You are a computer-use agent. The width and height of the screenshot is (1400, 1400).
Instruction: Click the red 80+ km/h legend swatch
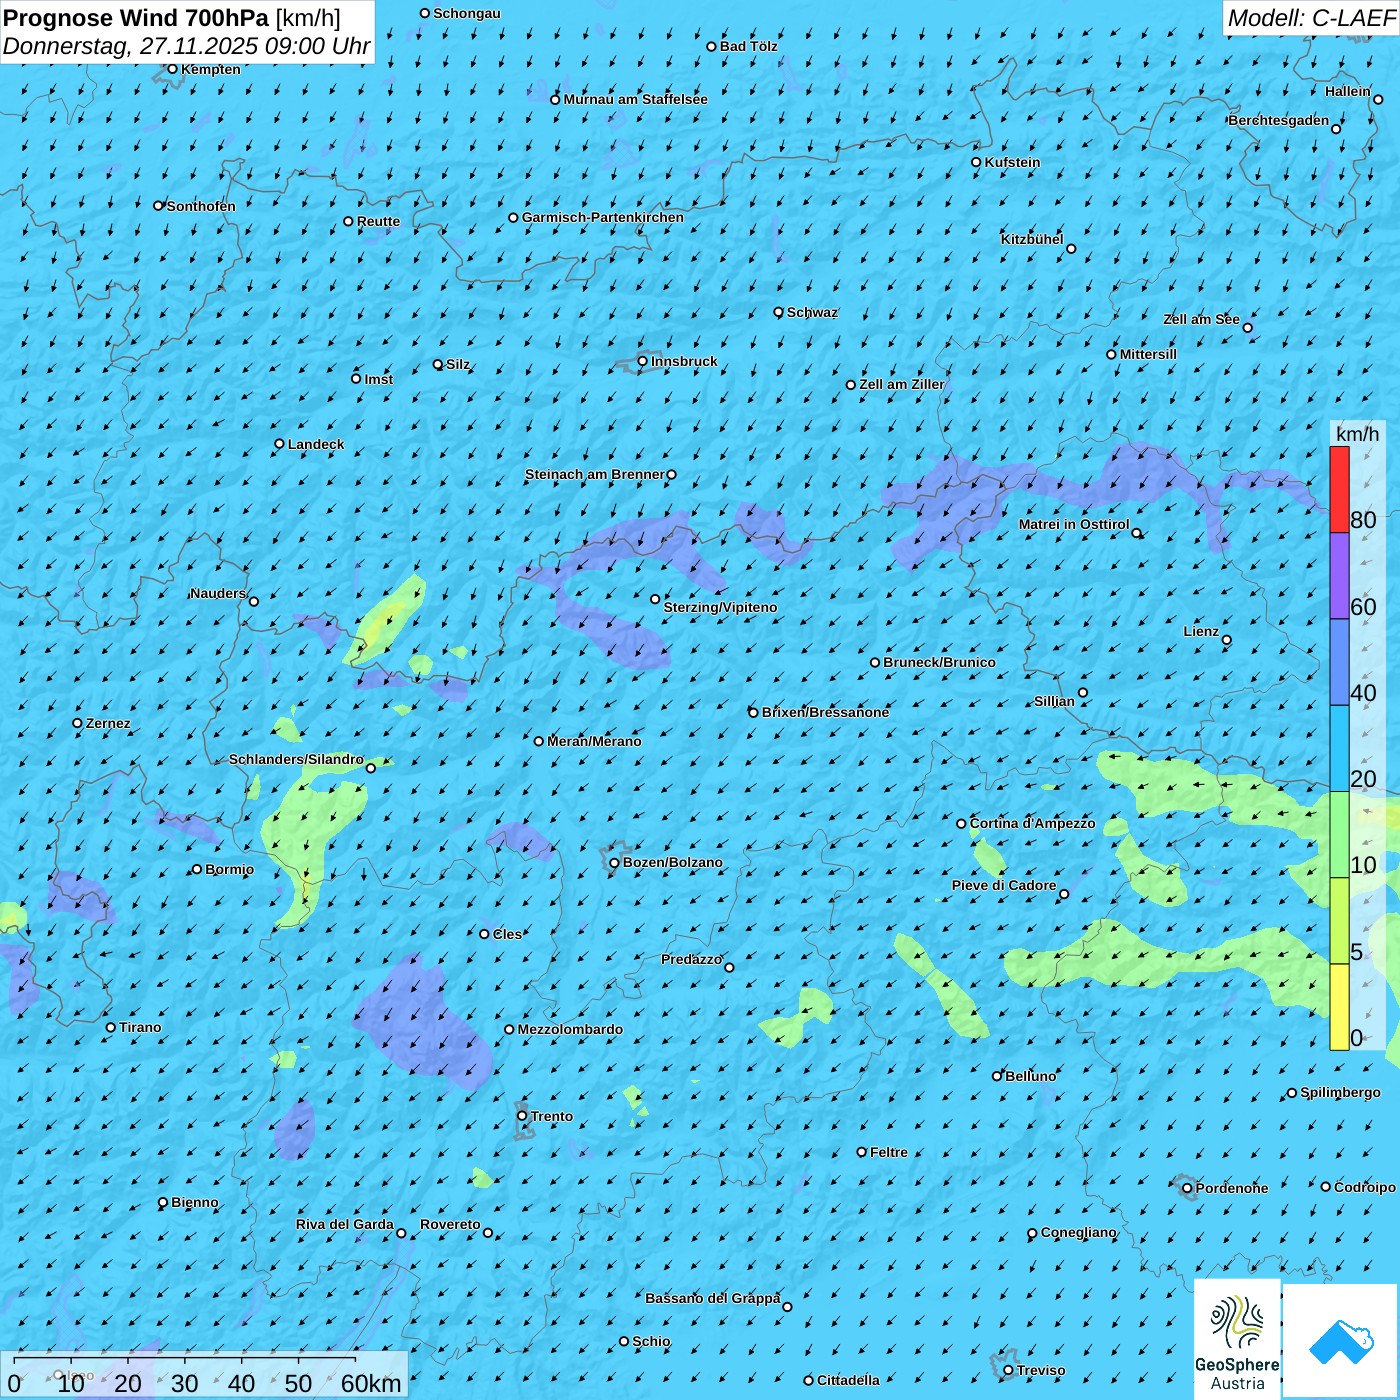(x=1339, y=489)
